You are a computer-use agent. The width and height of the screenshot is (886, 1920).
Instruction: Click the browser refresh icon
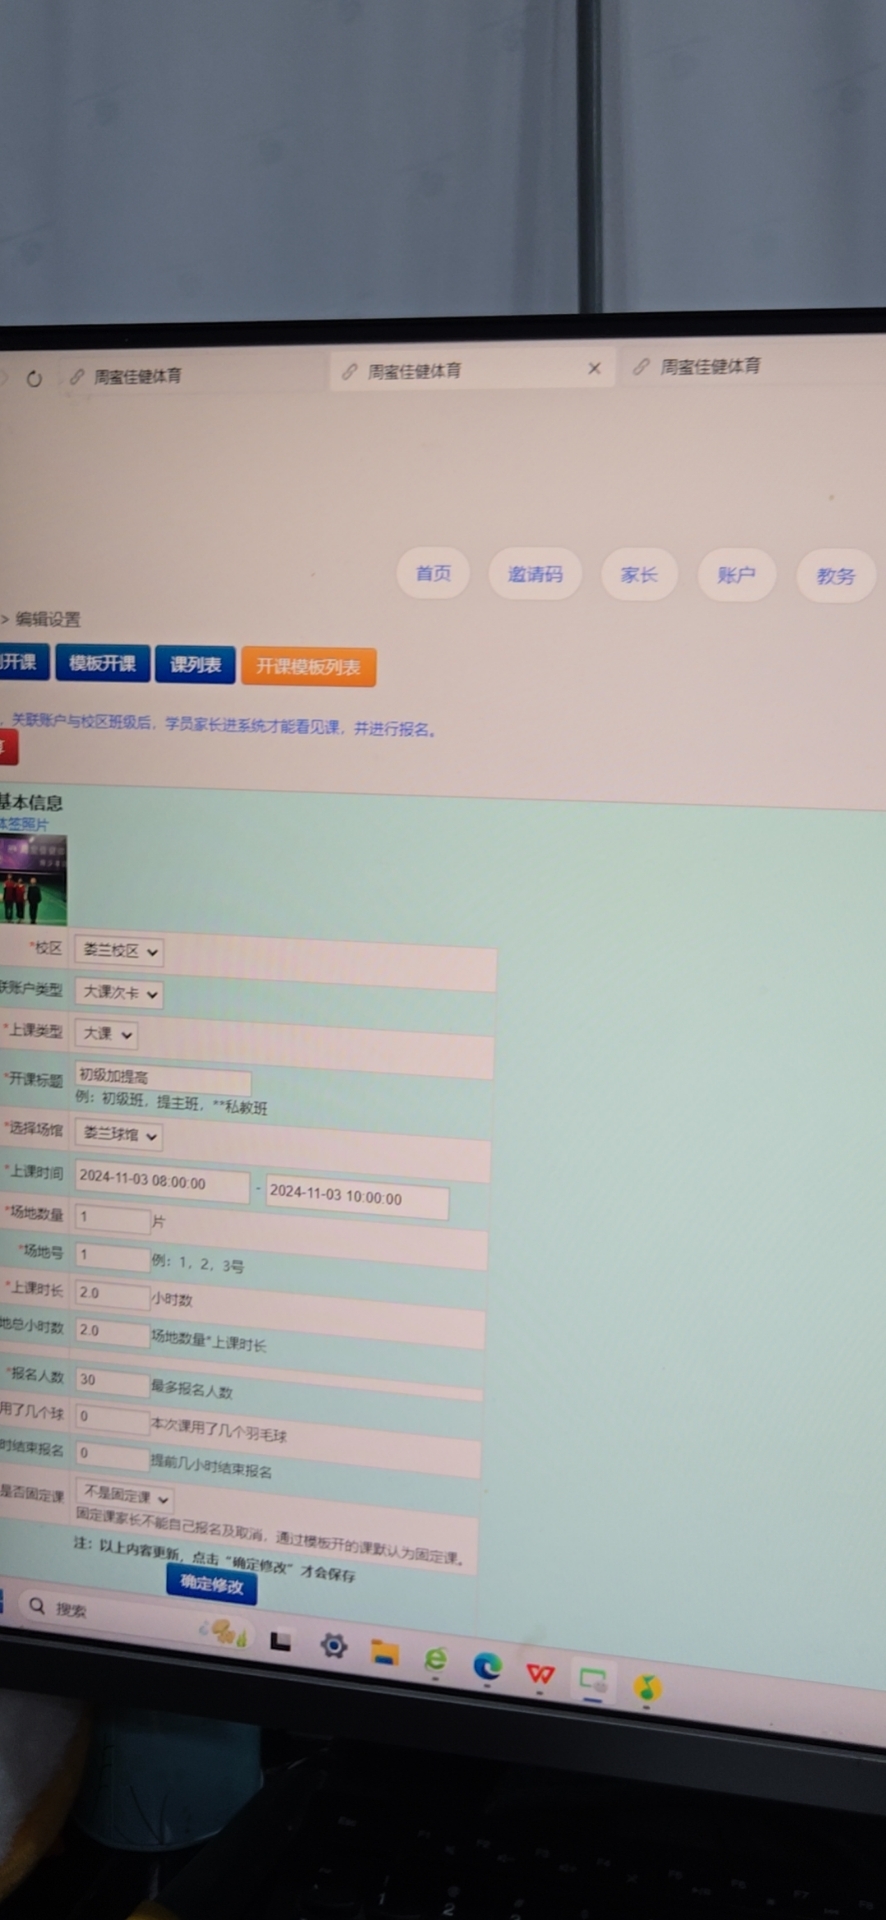pyautogui.click(x=34, y=379)
